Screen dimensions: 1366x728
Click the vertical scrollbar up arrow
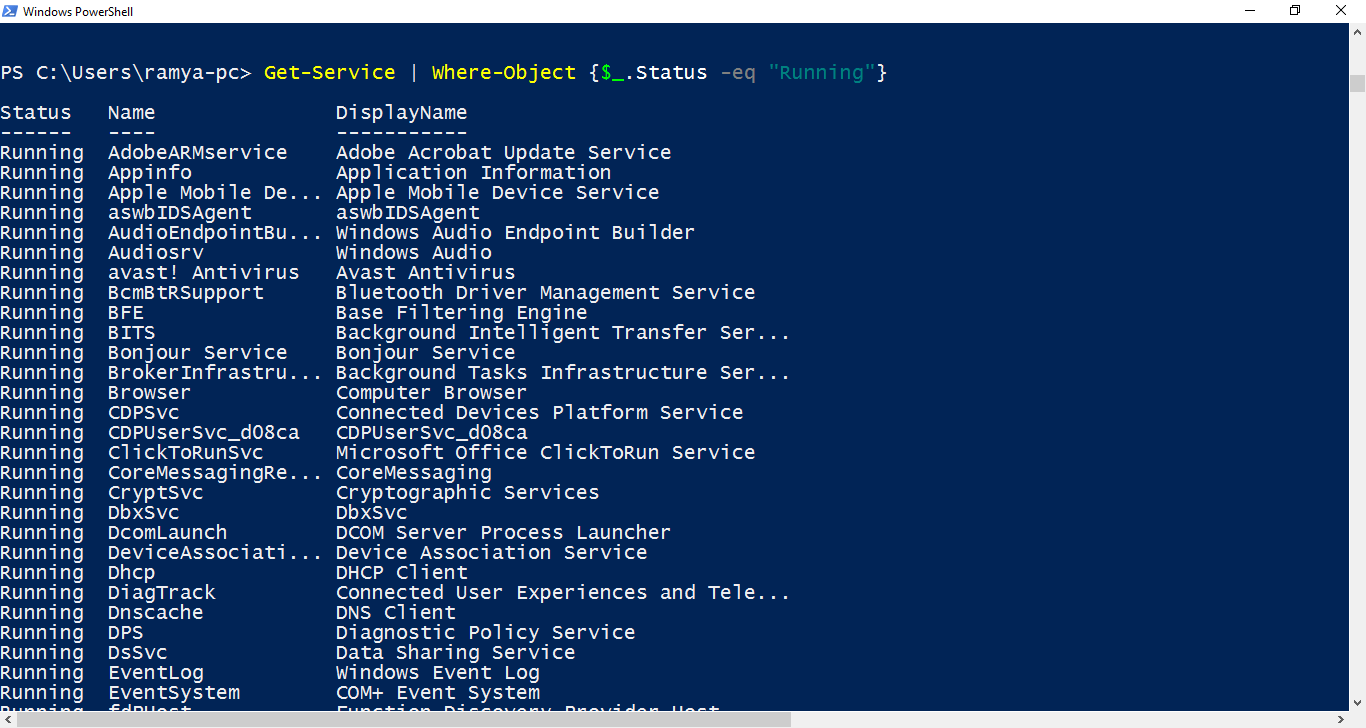pyautogui.click(x=1357, y=32)
